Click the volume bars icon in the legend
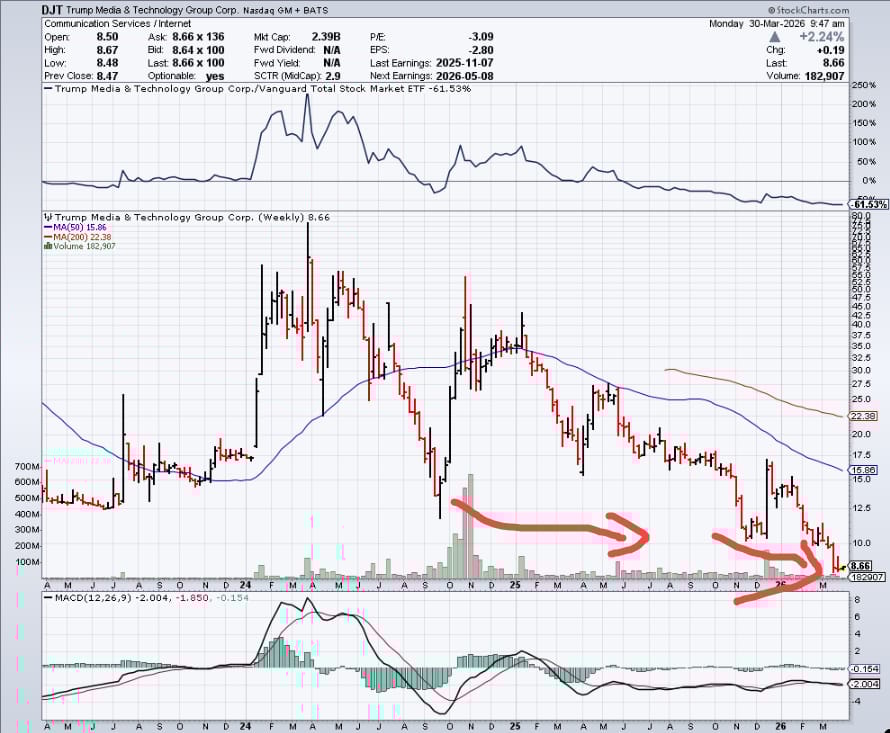 coord(48,246)
